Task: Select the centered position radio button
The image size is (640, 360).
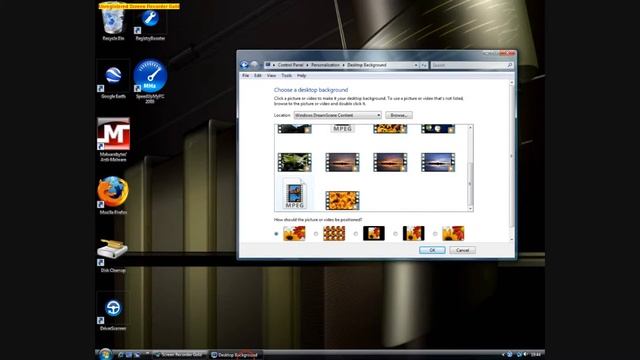Action: (x=356, y=234)
